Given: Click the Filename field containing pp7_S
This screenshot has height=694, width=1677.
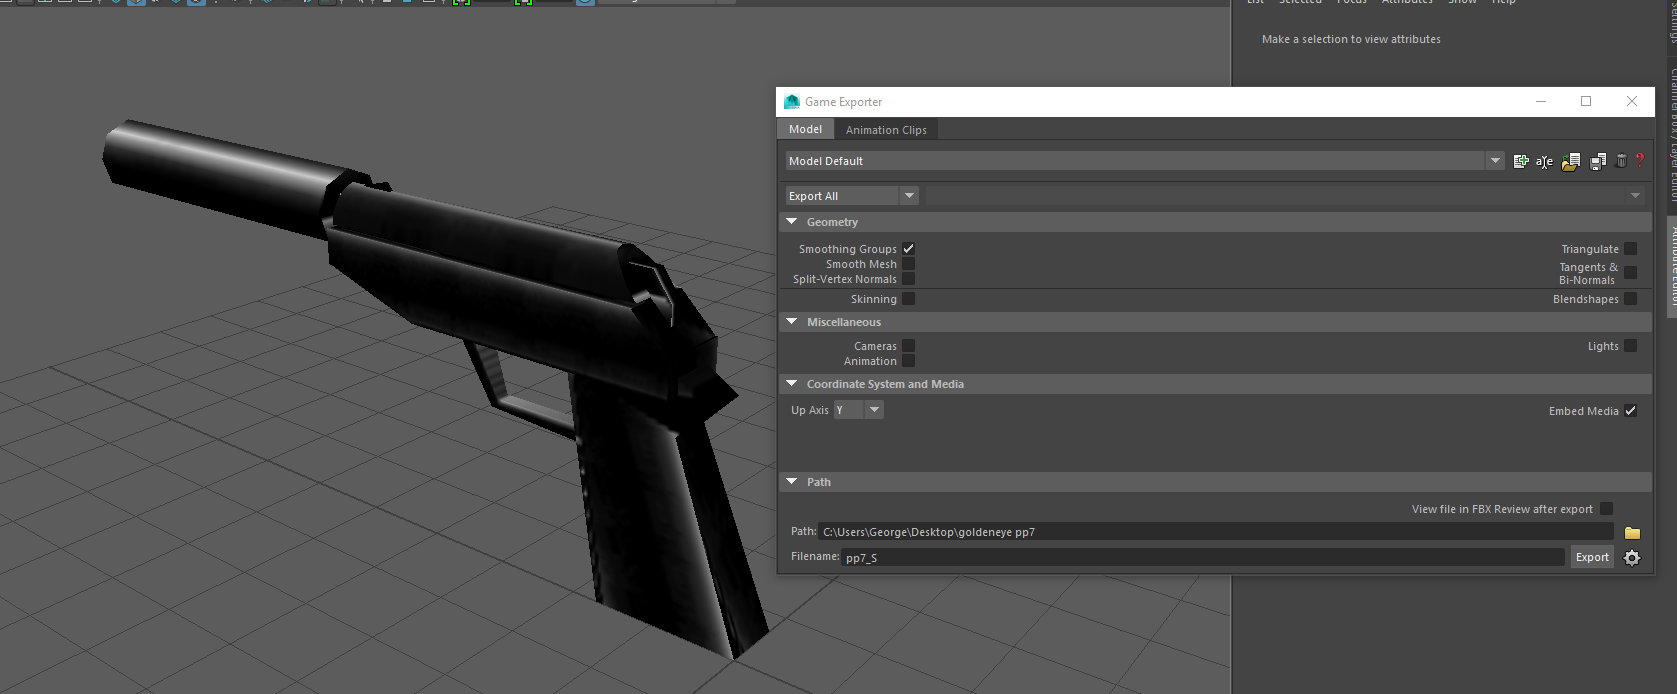Looking at the screenshot, I should (1203, 557).
